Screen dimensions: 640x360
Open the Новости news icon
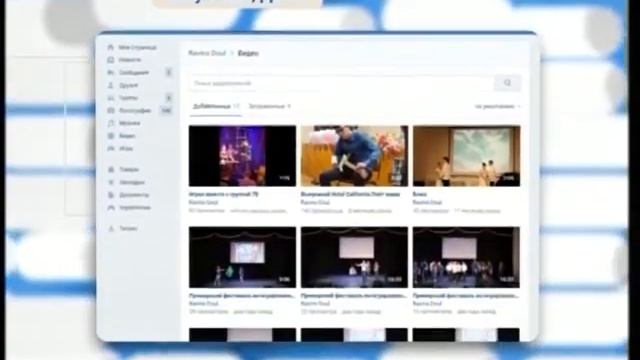111,60
